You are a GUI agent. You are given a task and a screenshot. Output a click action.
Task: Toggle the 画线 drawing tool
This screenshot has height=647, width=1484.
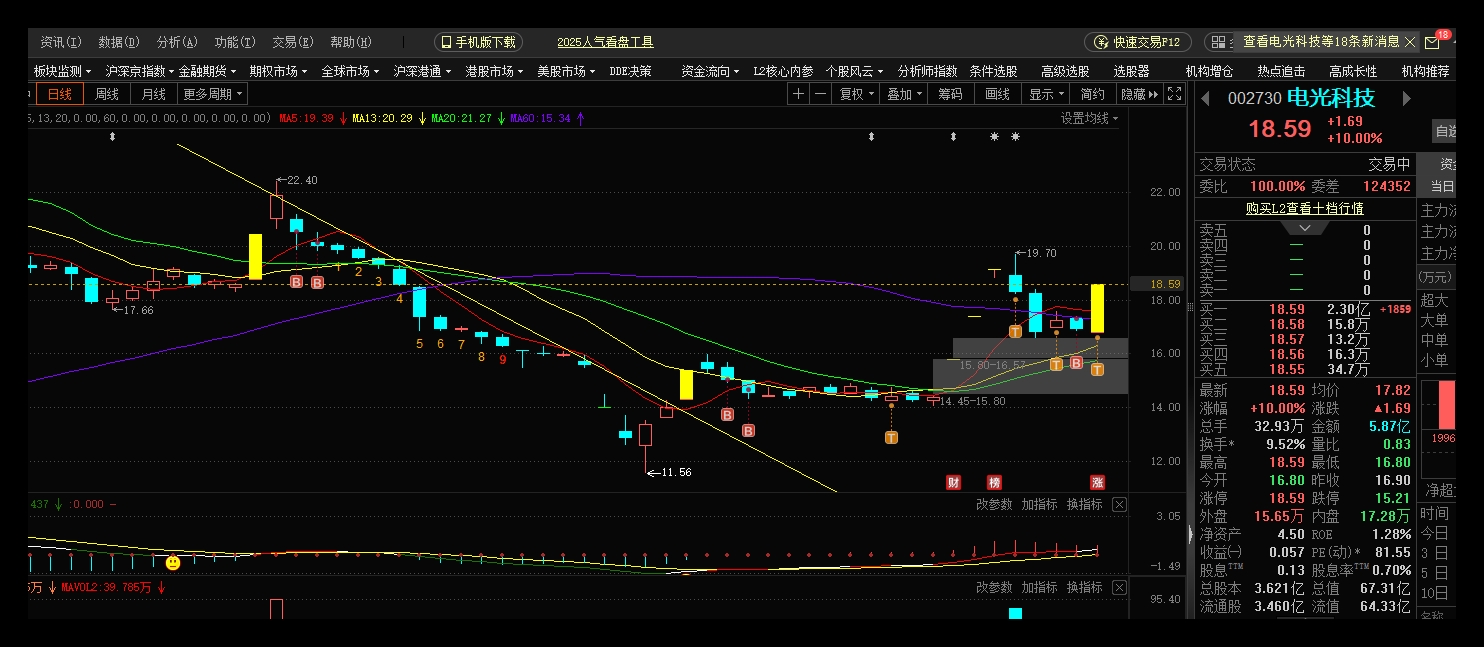(997, 94)
